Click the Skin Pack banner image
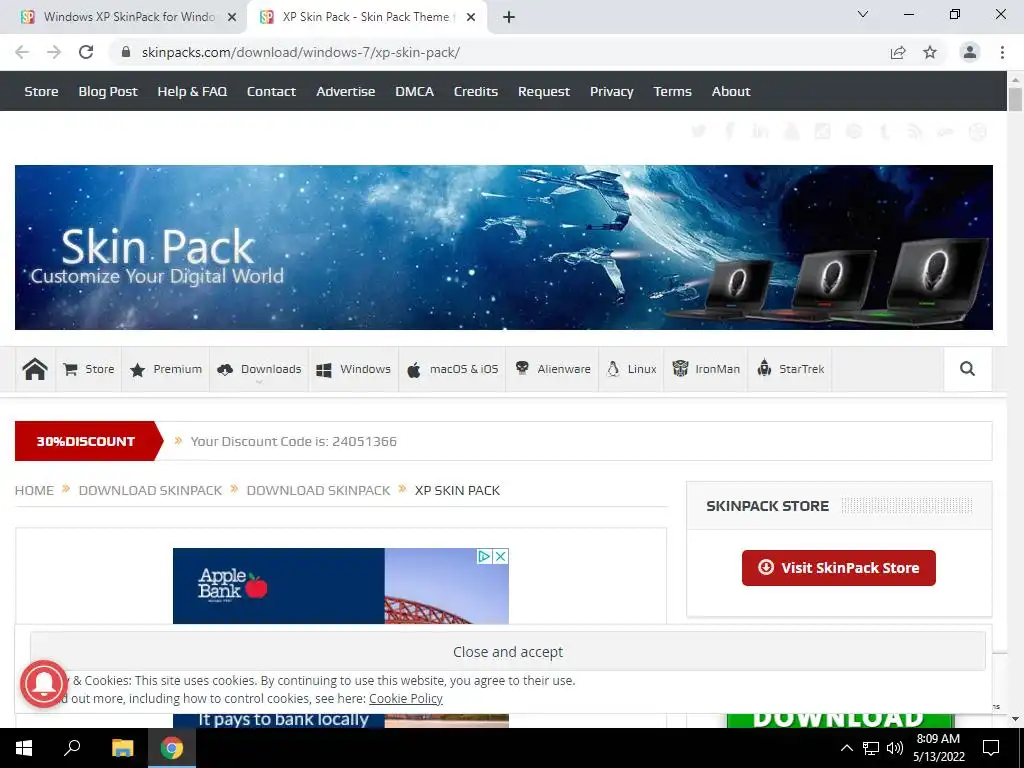Image resolution: width=1024 pixels, height=768 pixels. tap(504, 247)
